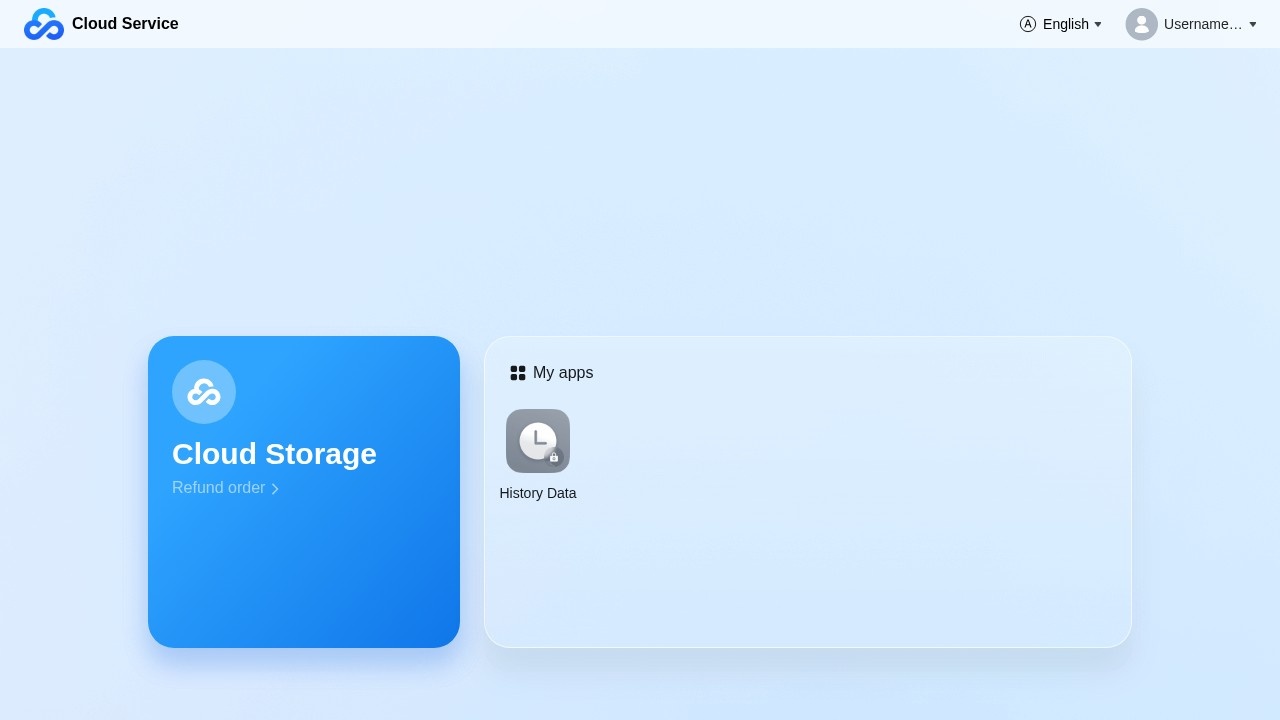
Task: Open the History Data app icon
Action: [x=538, y=441]
